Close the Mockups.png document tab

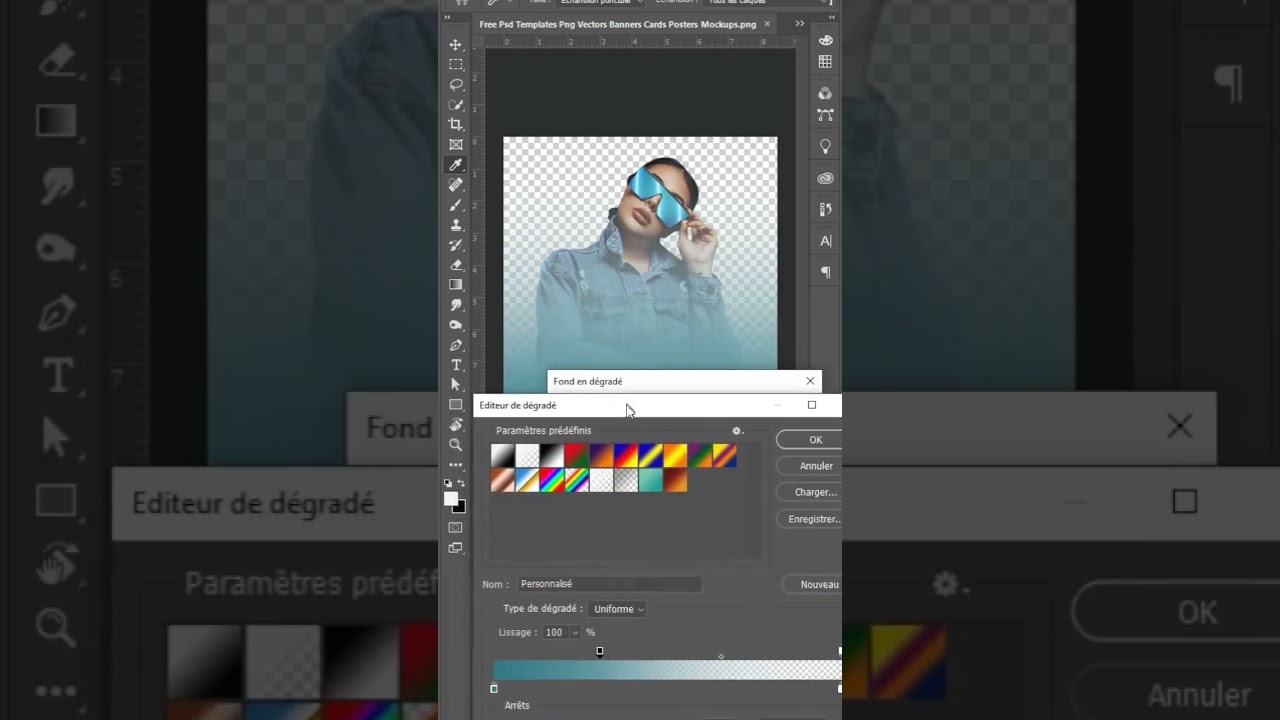[767, 24]
